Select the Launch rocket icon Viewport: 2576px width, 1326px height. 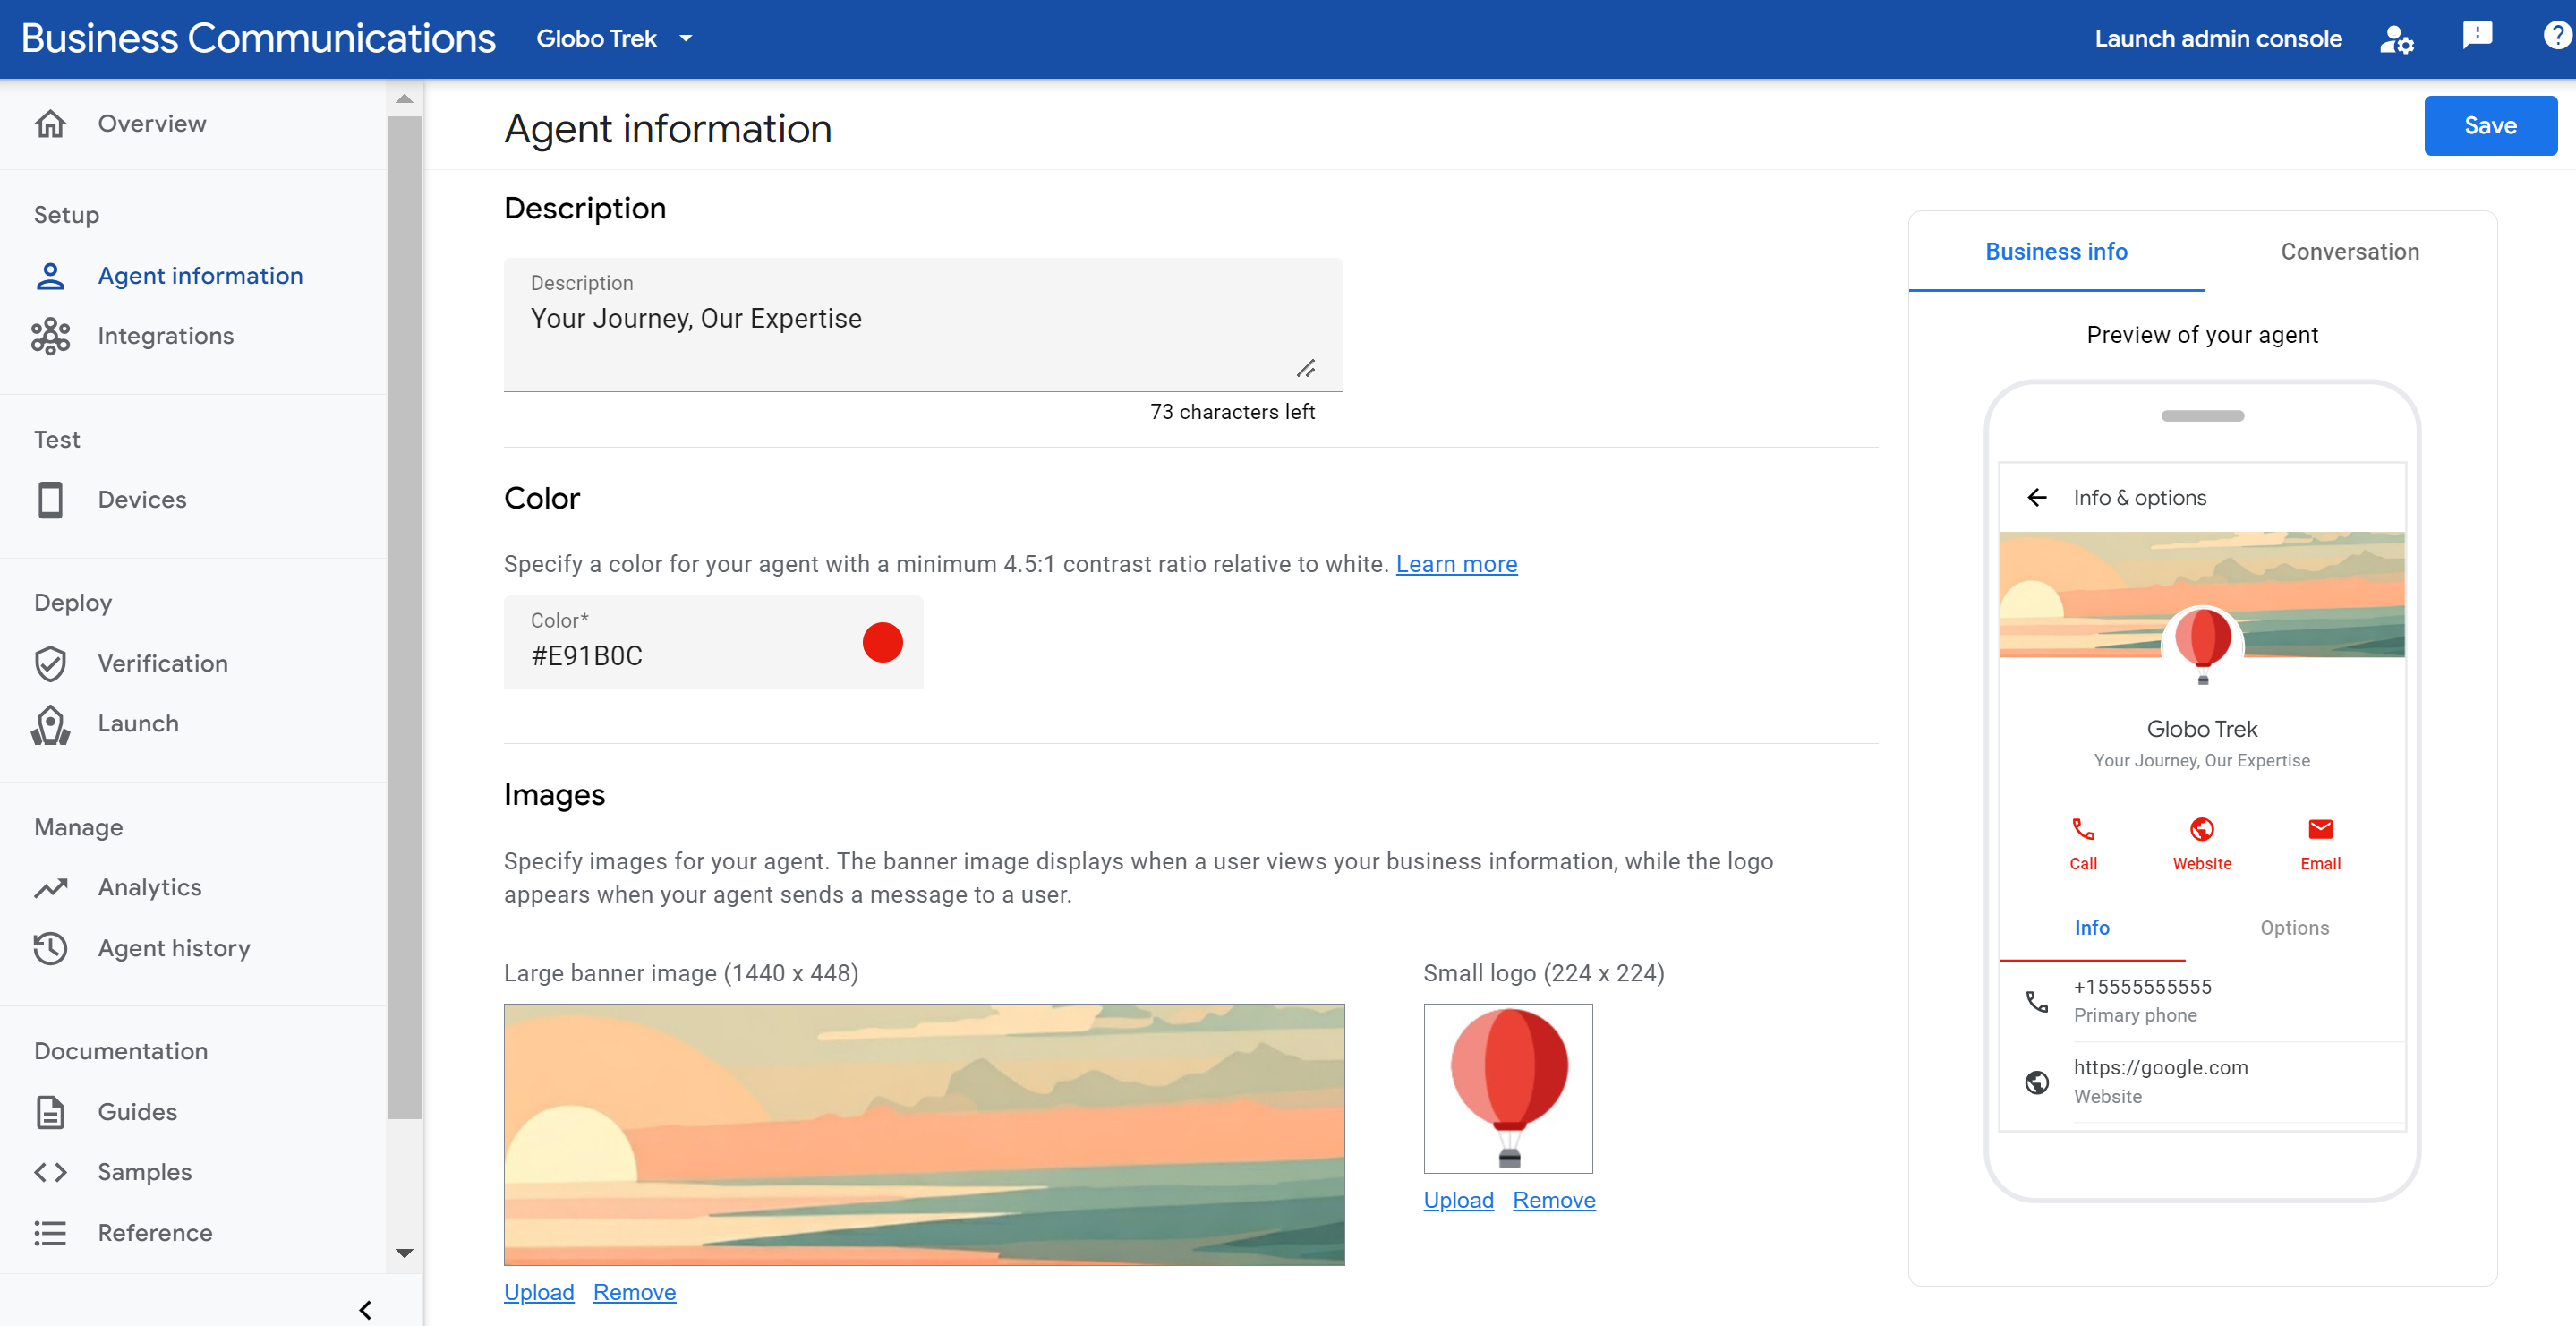click(51, 723)
